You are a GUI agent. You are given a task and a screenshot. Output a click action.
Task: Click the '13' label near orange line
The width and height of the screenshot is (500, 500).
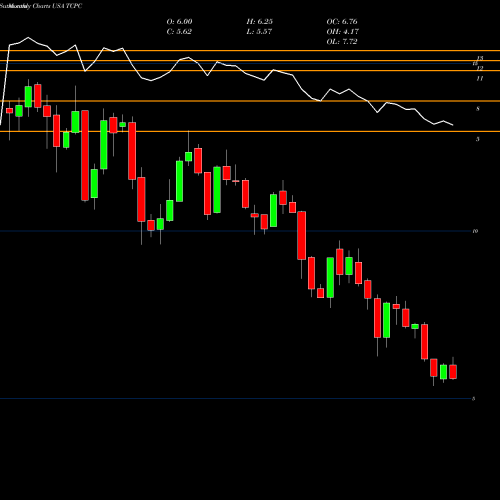[x=480, y=58]
